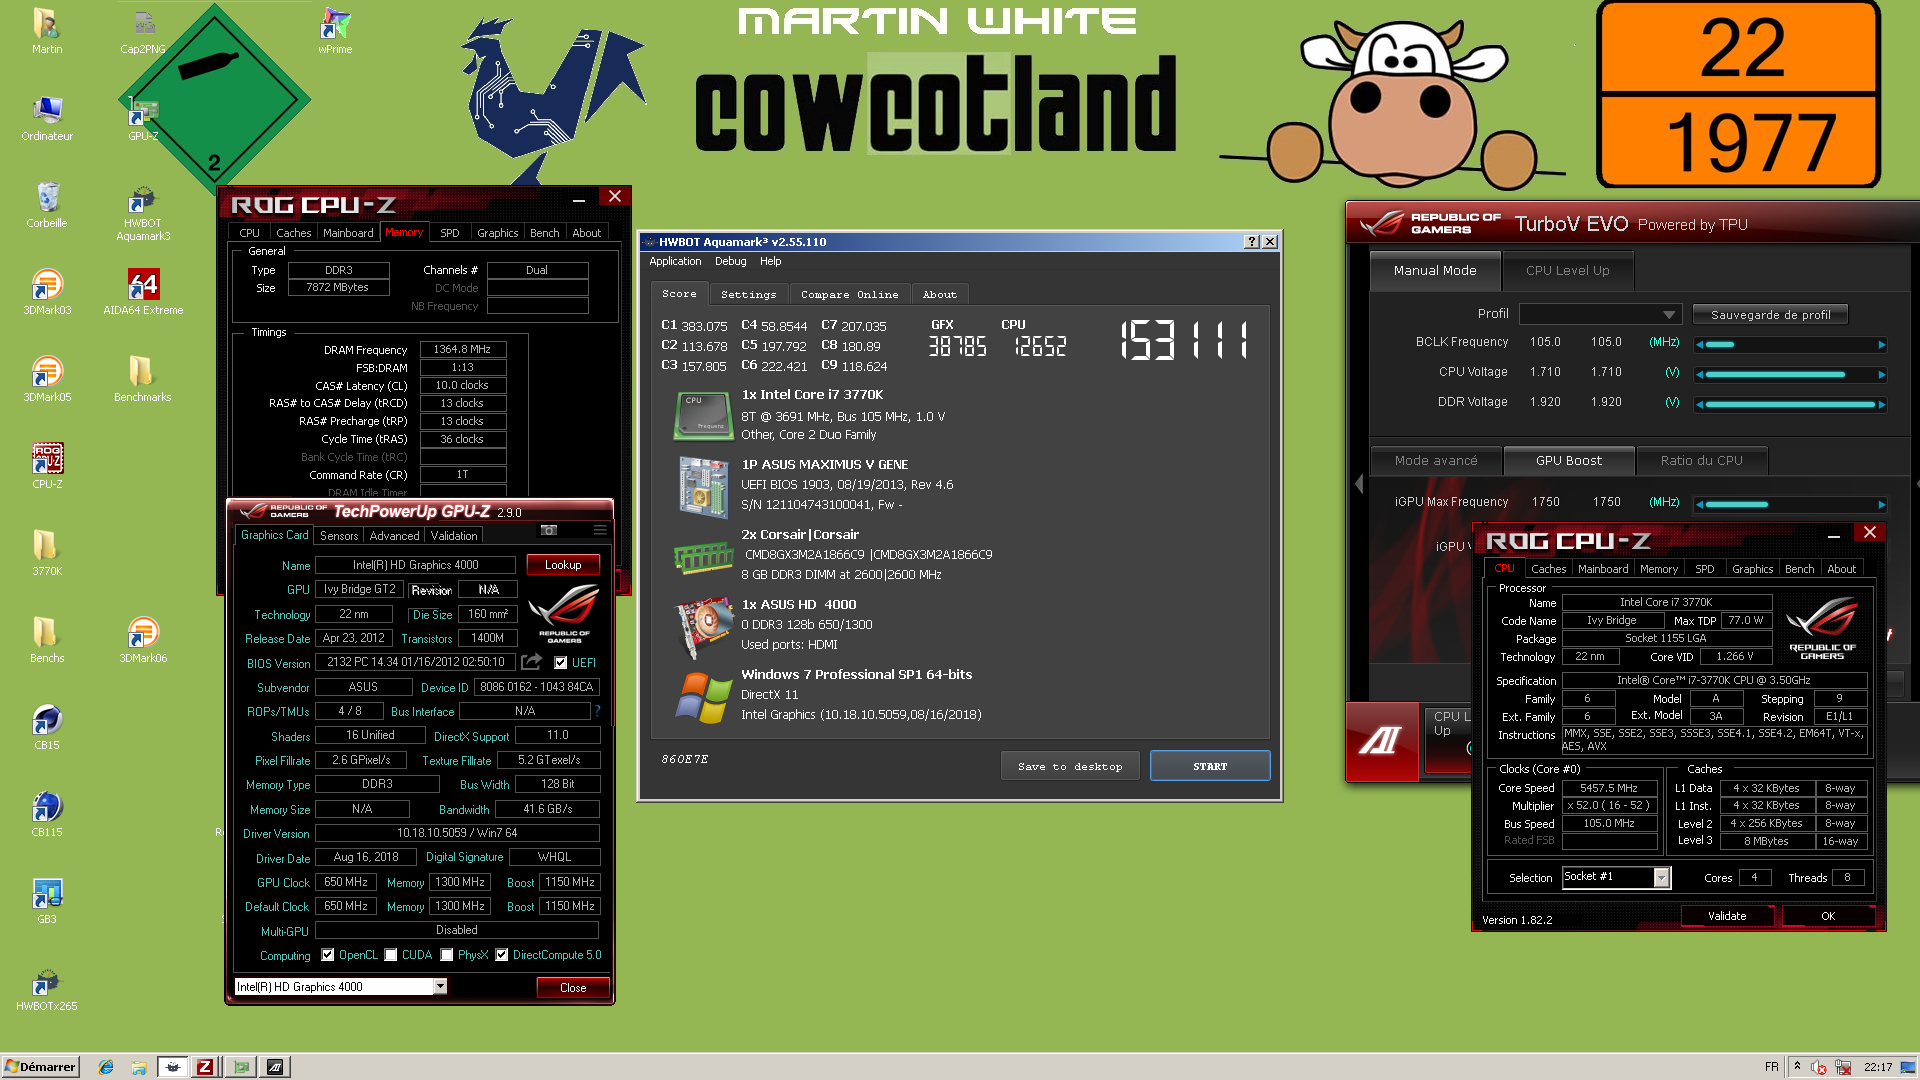Toggle the OpenCL checkbox

pos(328,955)
